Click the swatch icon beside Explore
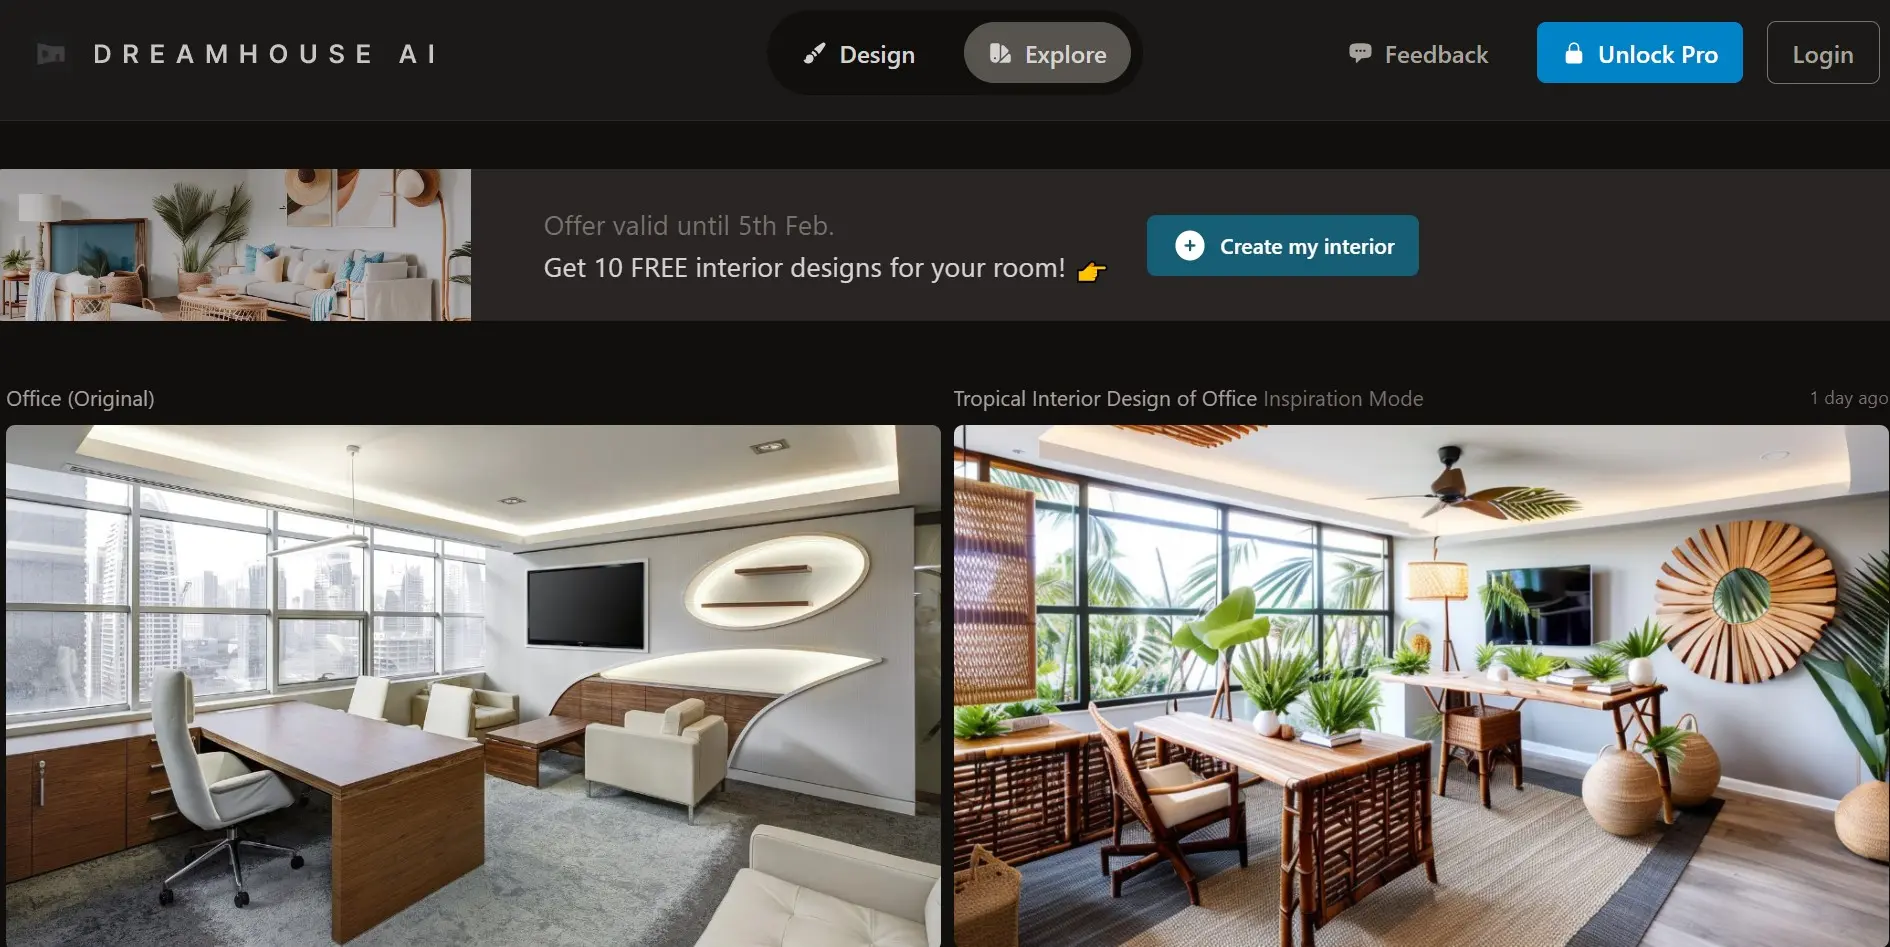The image size is (1890, 947). click(1000, 54)
